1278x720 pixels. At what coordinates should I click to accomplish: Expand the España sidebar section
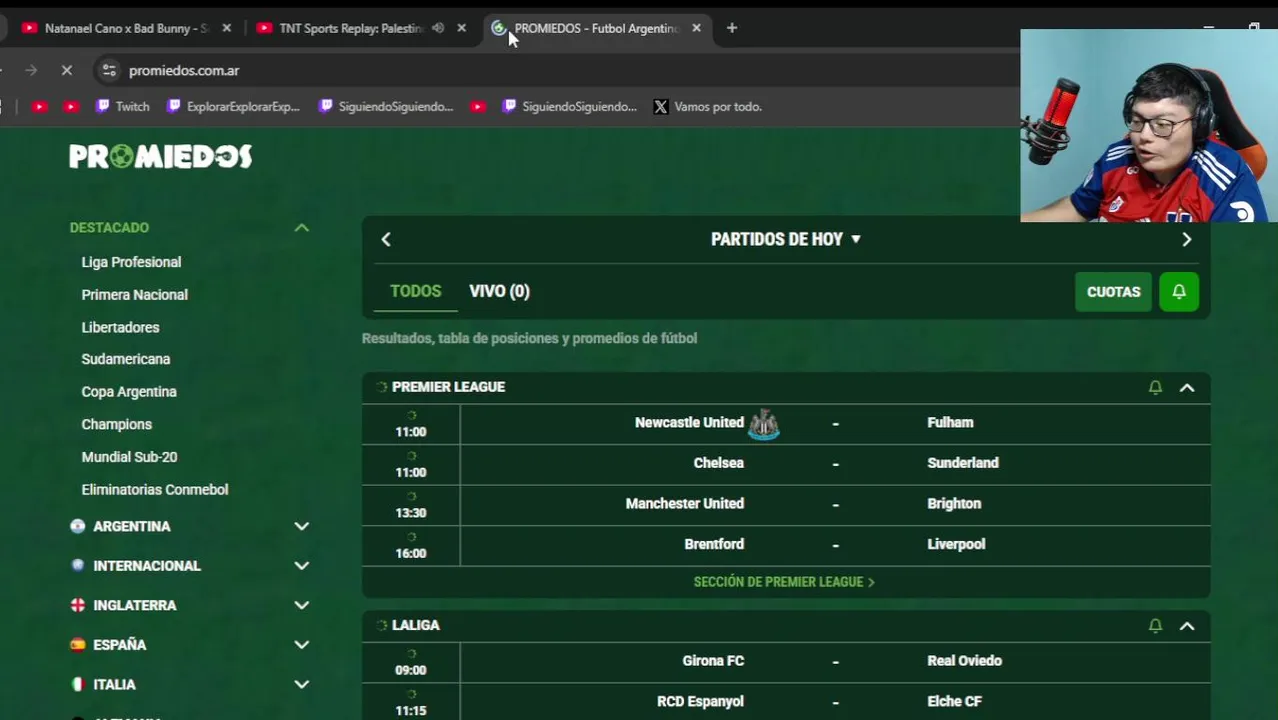(x=301, y=645)
